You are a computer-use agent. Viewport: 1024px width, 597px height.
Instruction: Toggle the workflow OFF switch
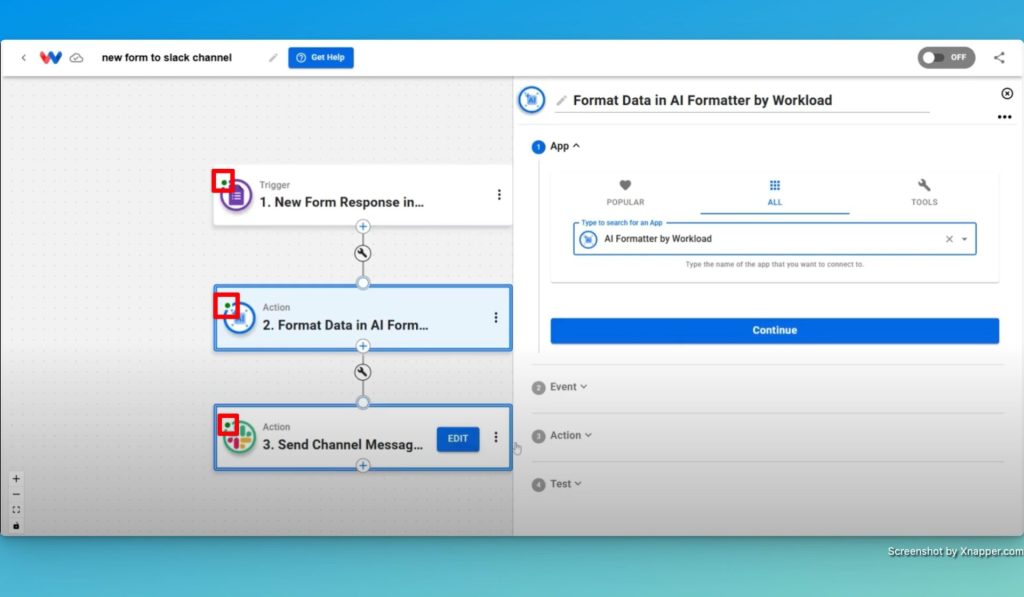click(946, 57)
